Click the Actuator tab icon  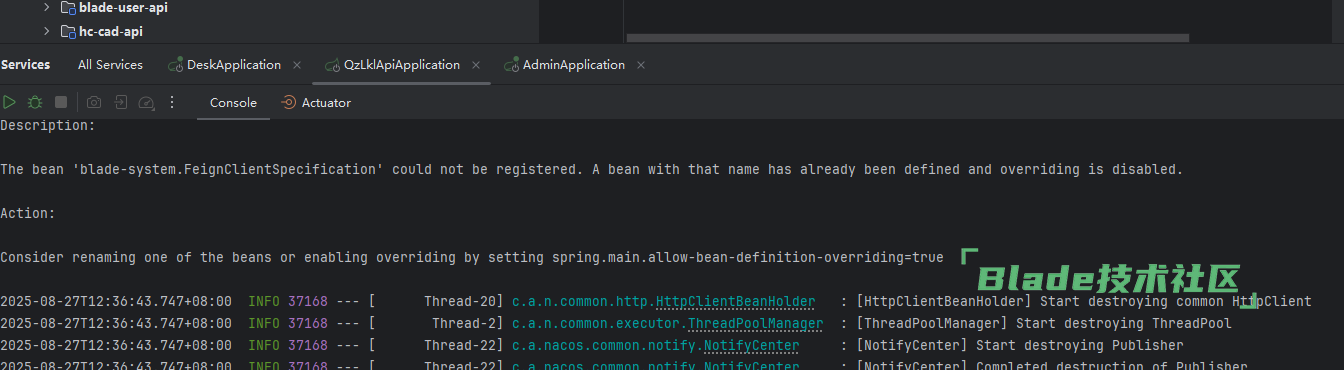[289, 102]
